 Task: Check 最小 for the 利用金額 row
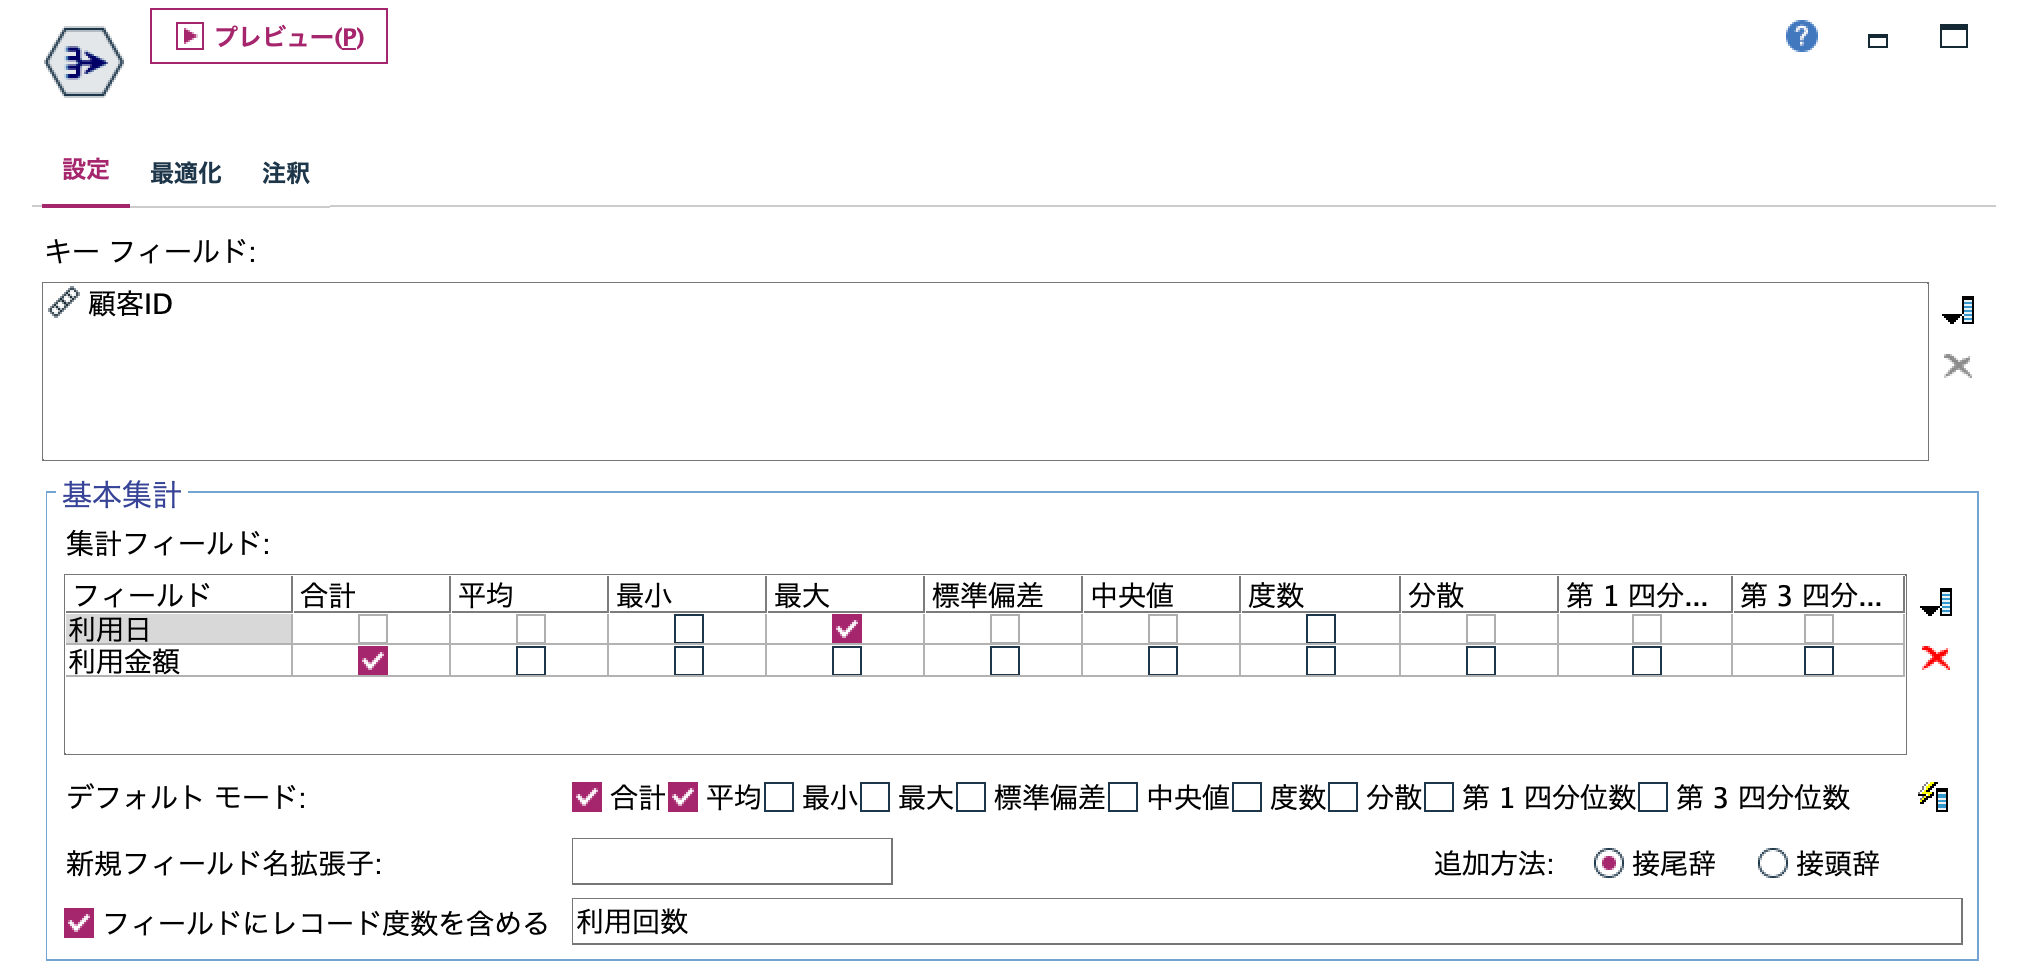pyautogui.click(x=688, y=661)
